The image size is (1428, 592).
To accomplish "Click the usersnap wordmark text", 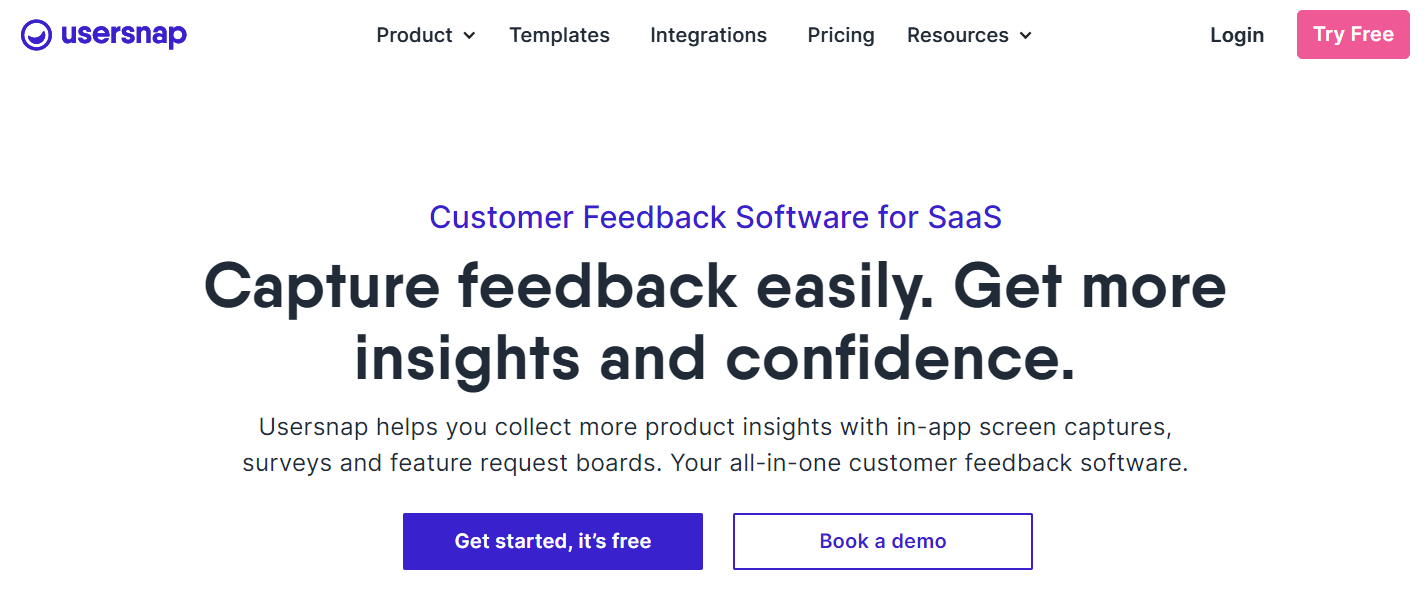I will click(x=123, y=35).
